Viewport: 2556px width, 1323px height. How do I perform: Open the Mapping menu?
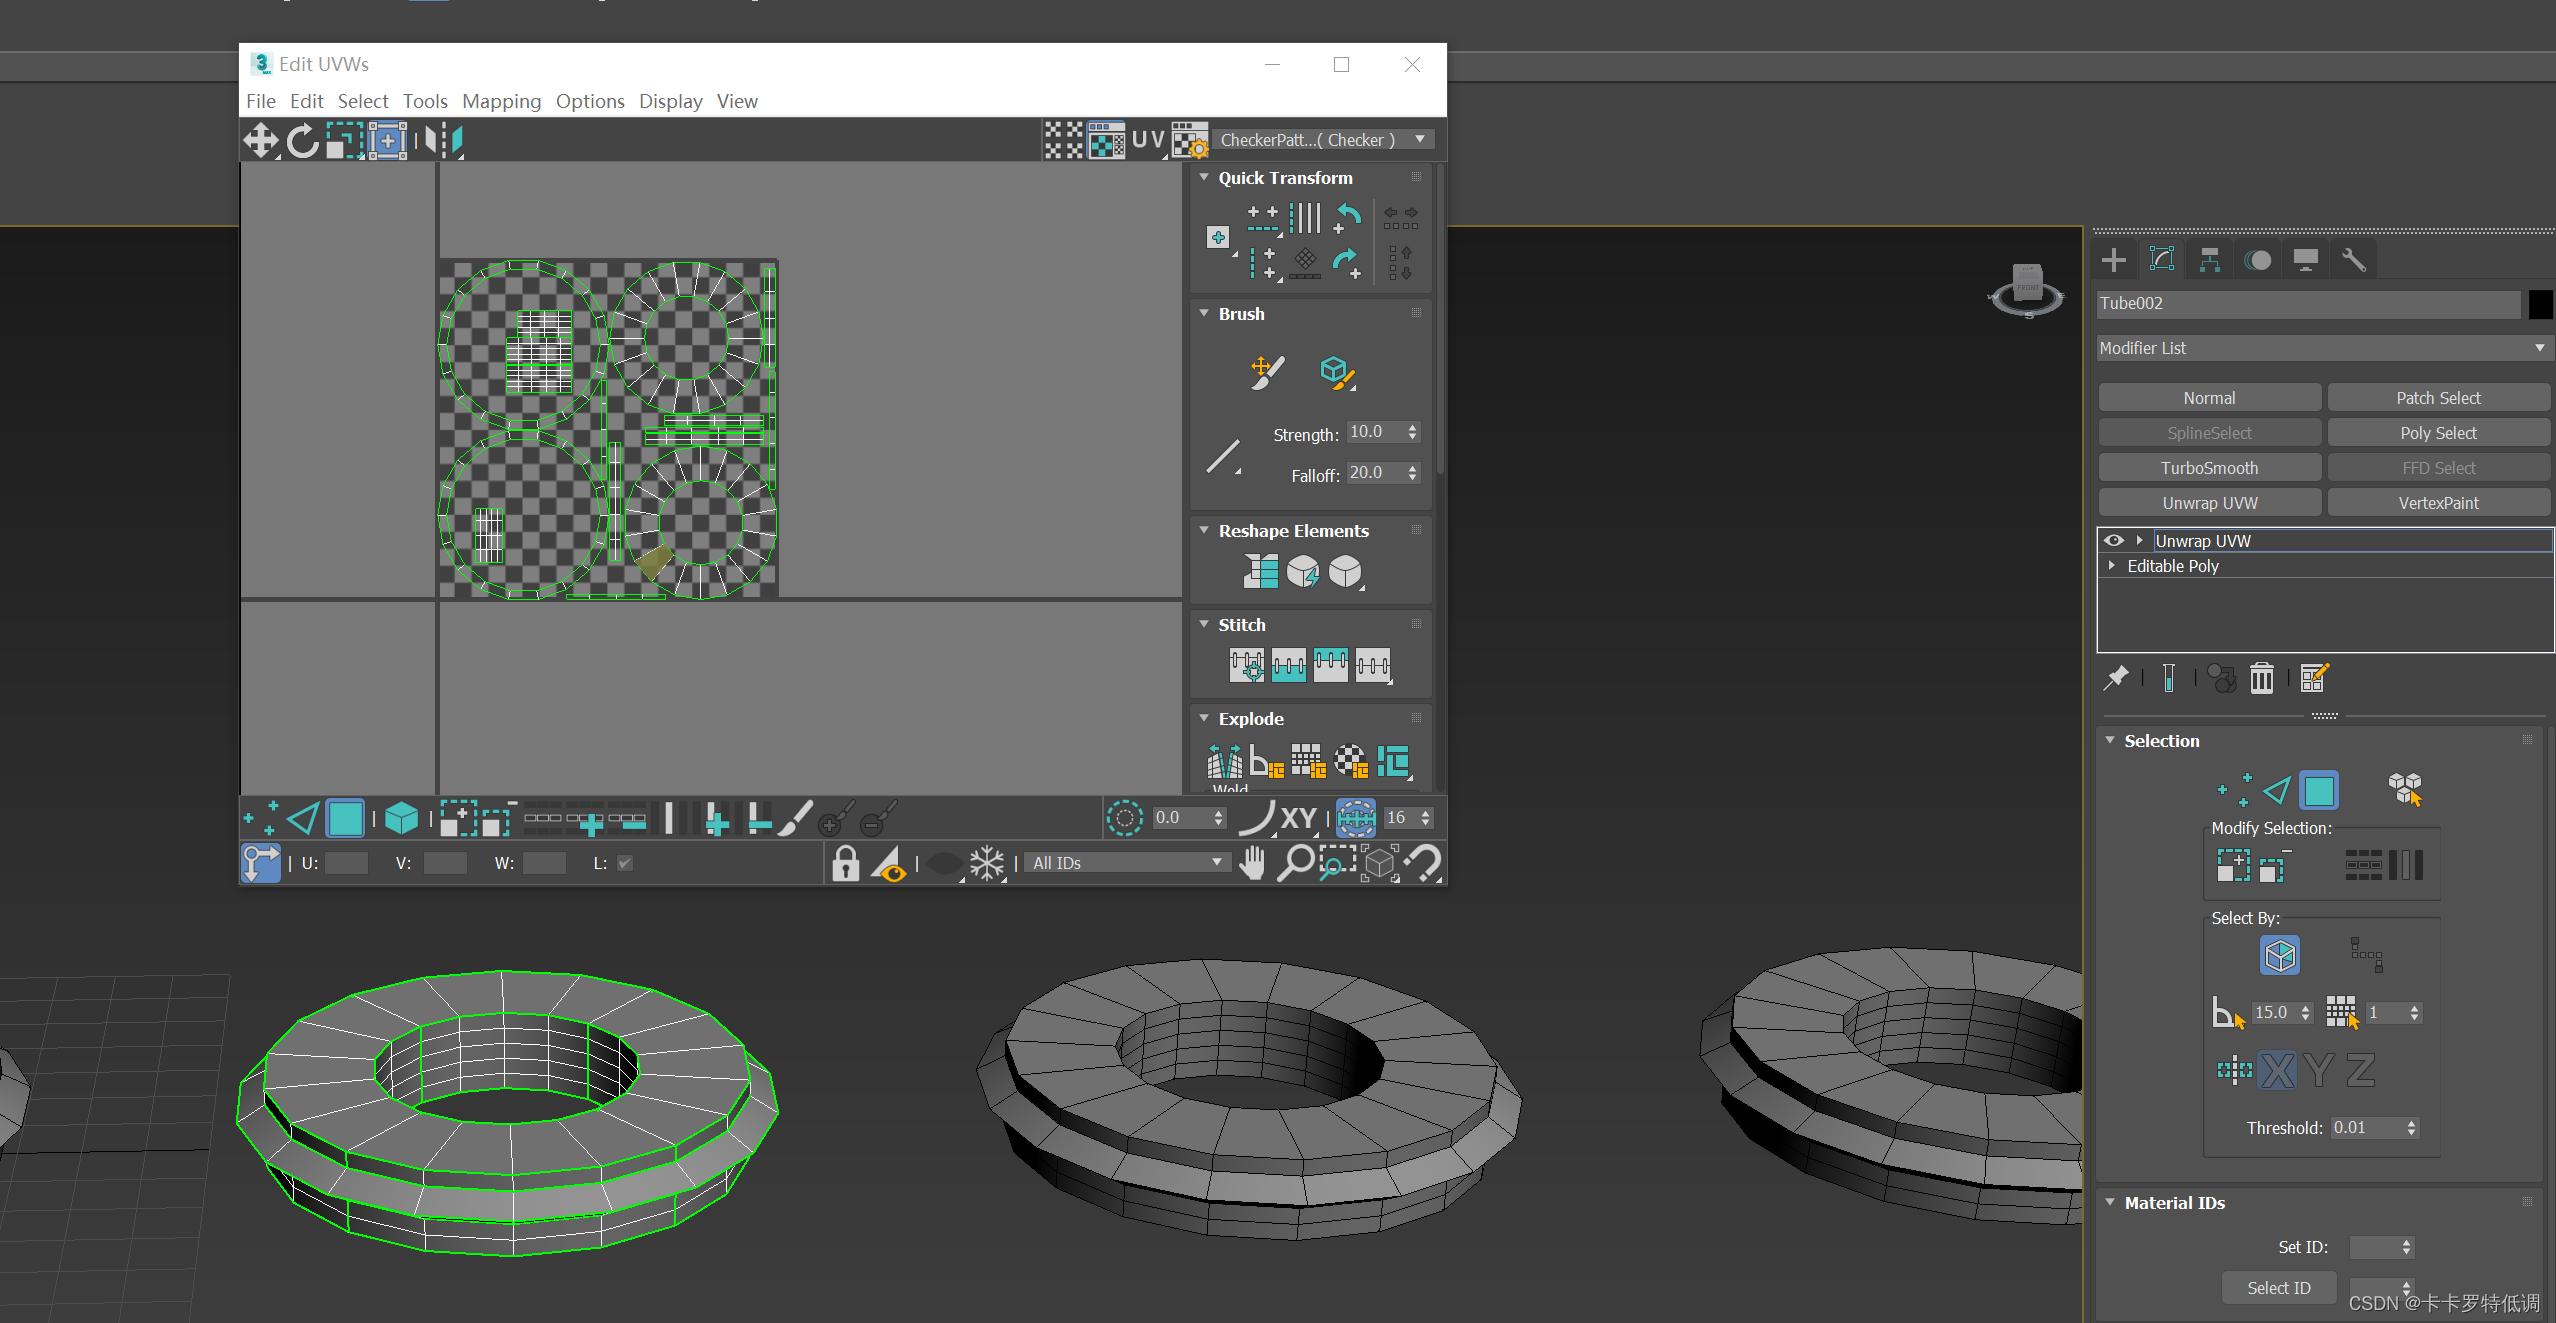coord(501,101)
